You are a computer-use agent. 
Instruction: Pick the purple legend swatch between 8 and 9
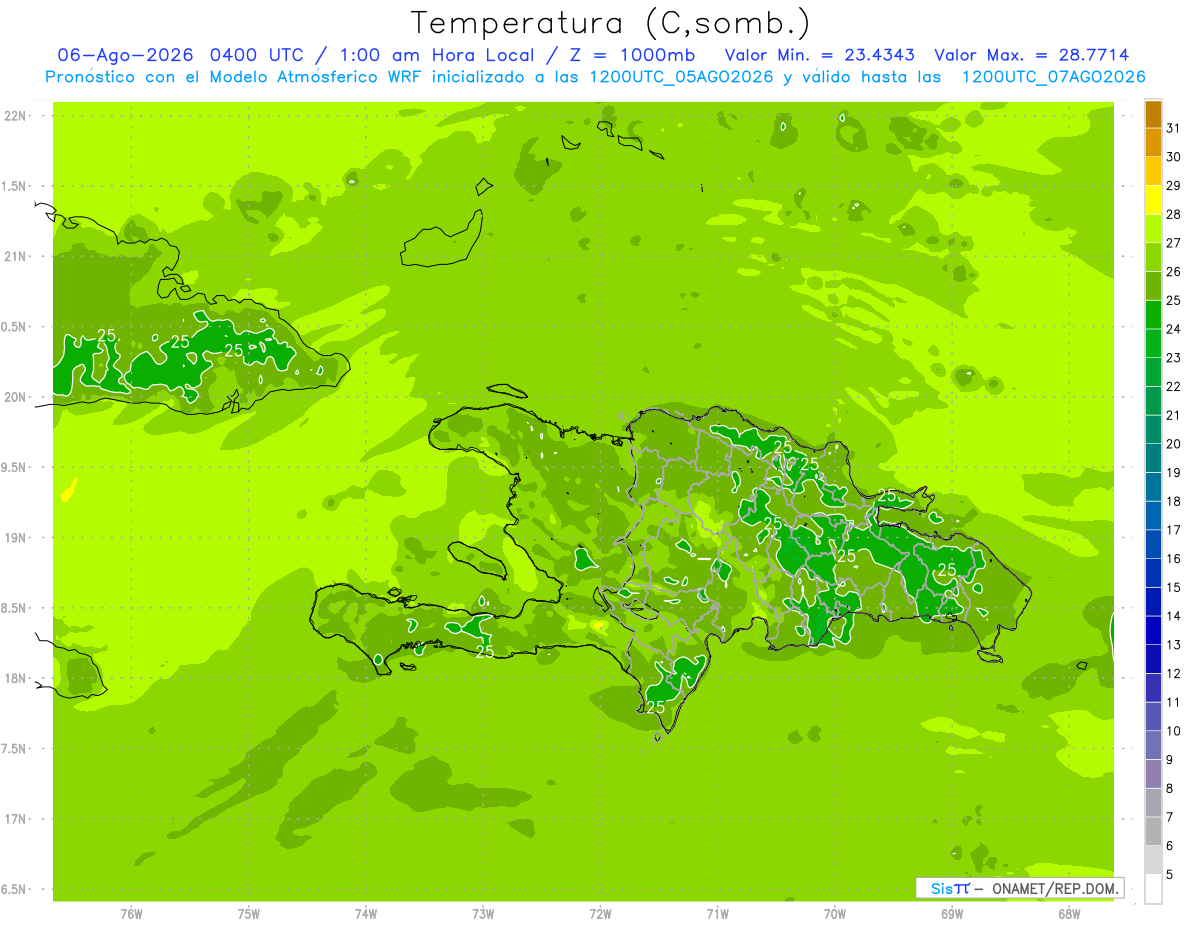point(1153,774)
